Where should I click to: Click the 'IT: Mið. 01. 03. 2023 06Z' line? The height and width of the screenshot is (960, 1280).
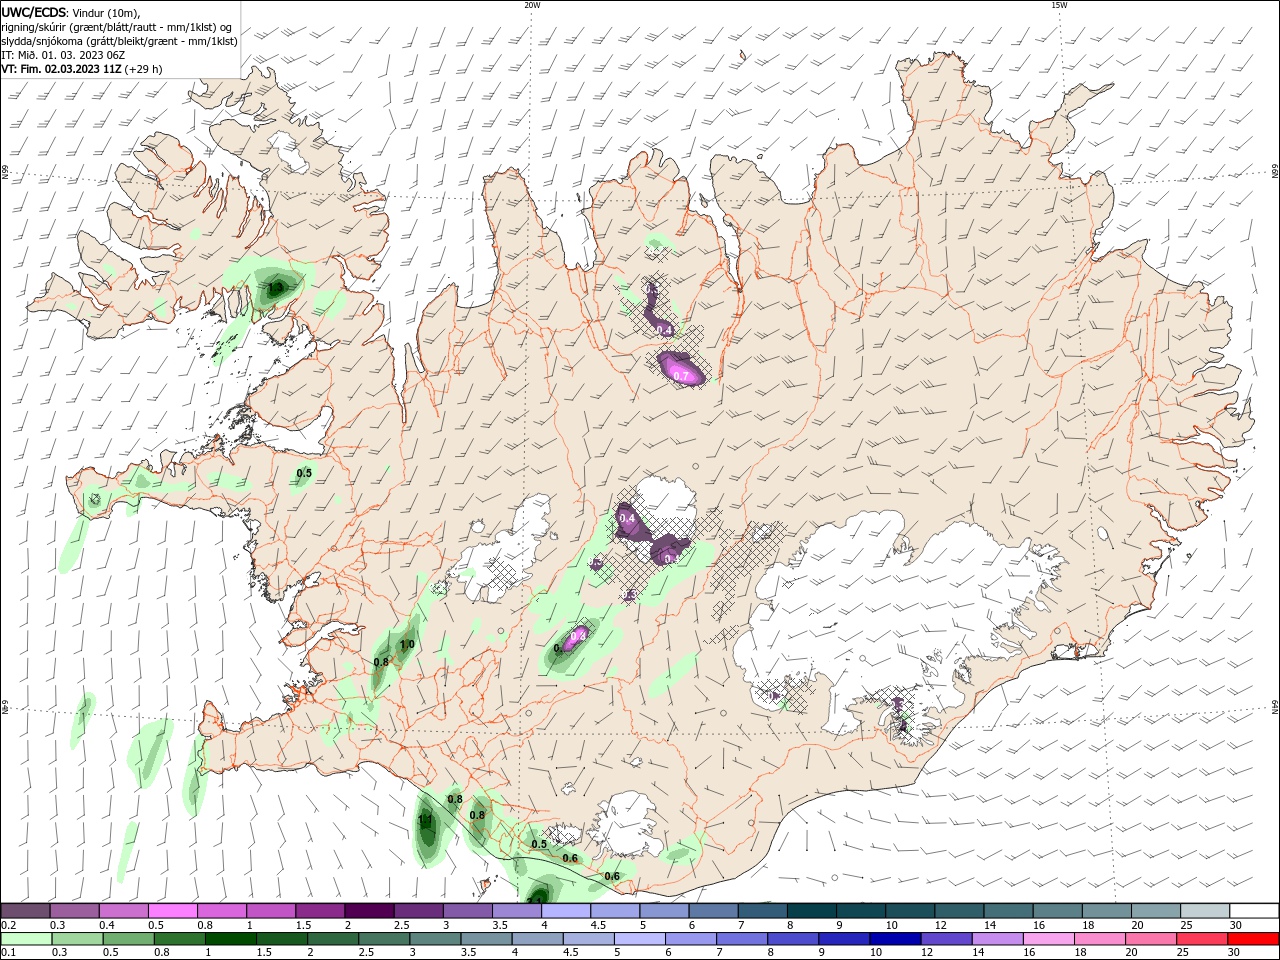pyautogui.click(x=63, y=55)
